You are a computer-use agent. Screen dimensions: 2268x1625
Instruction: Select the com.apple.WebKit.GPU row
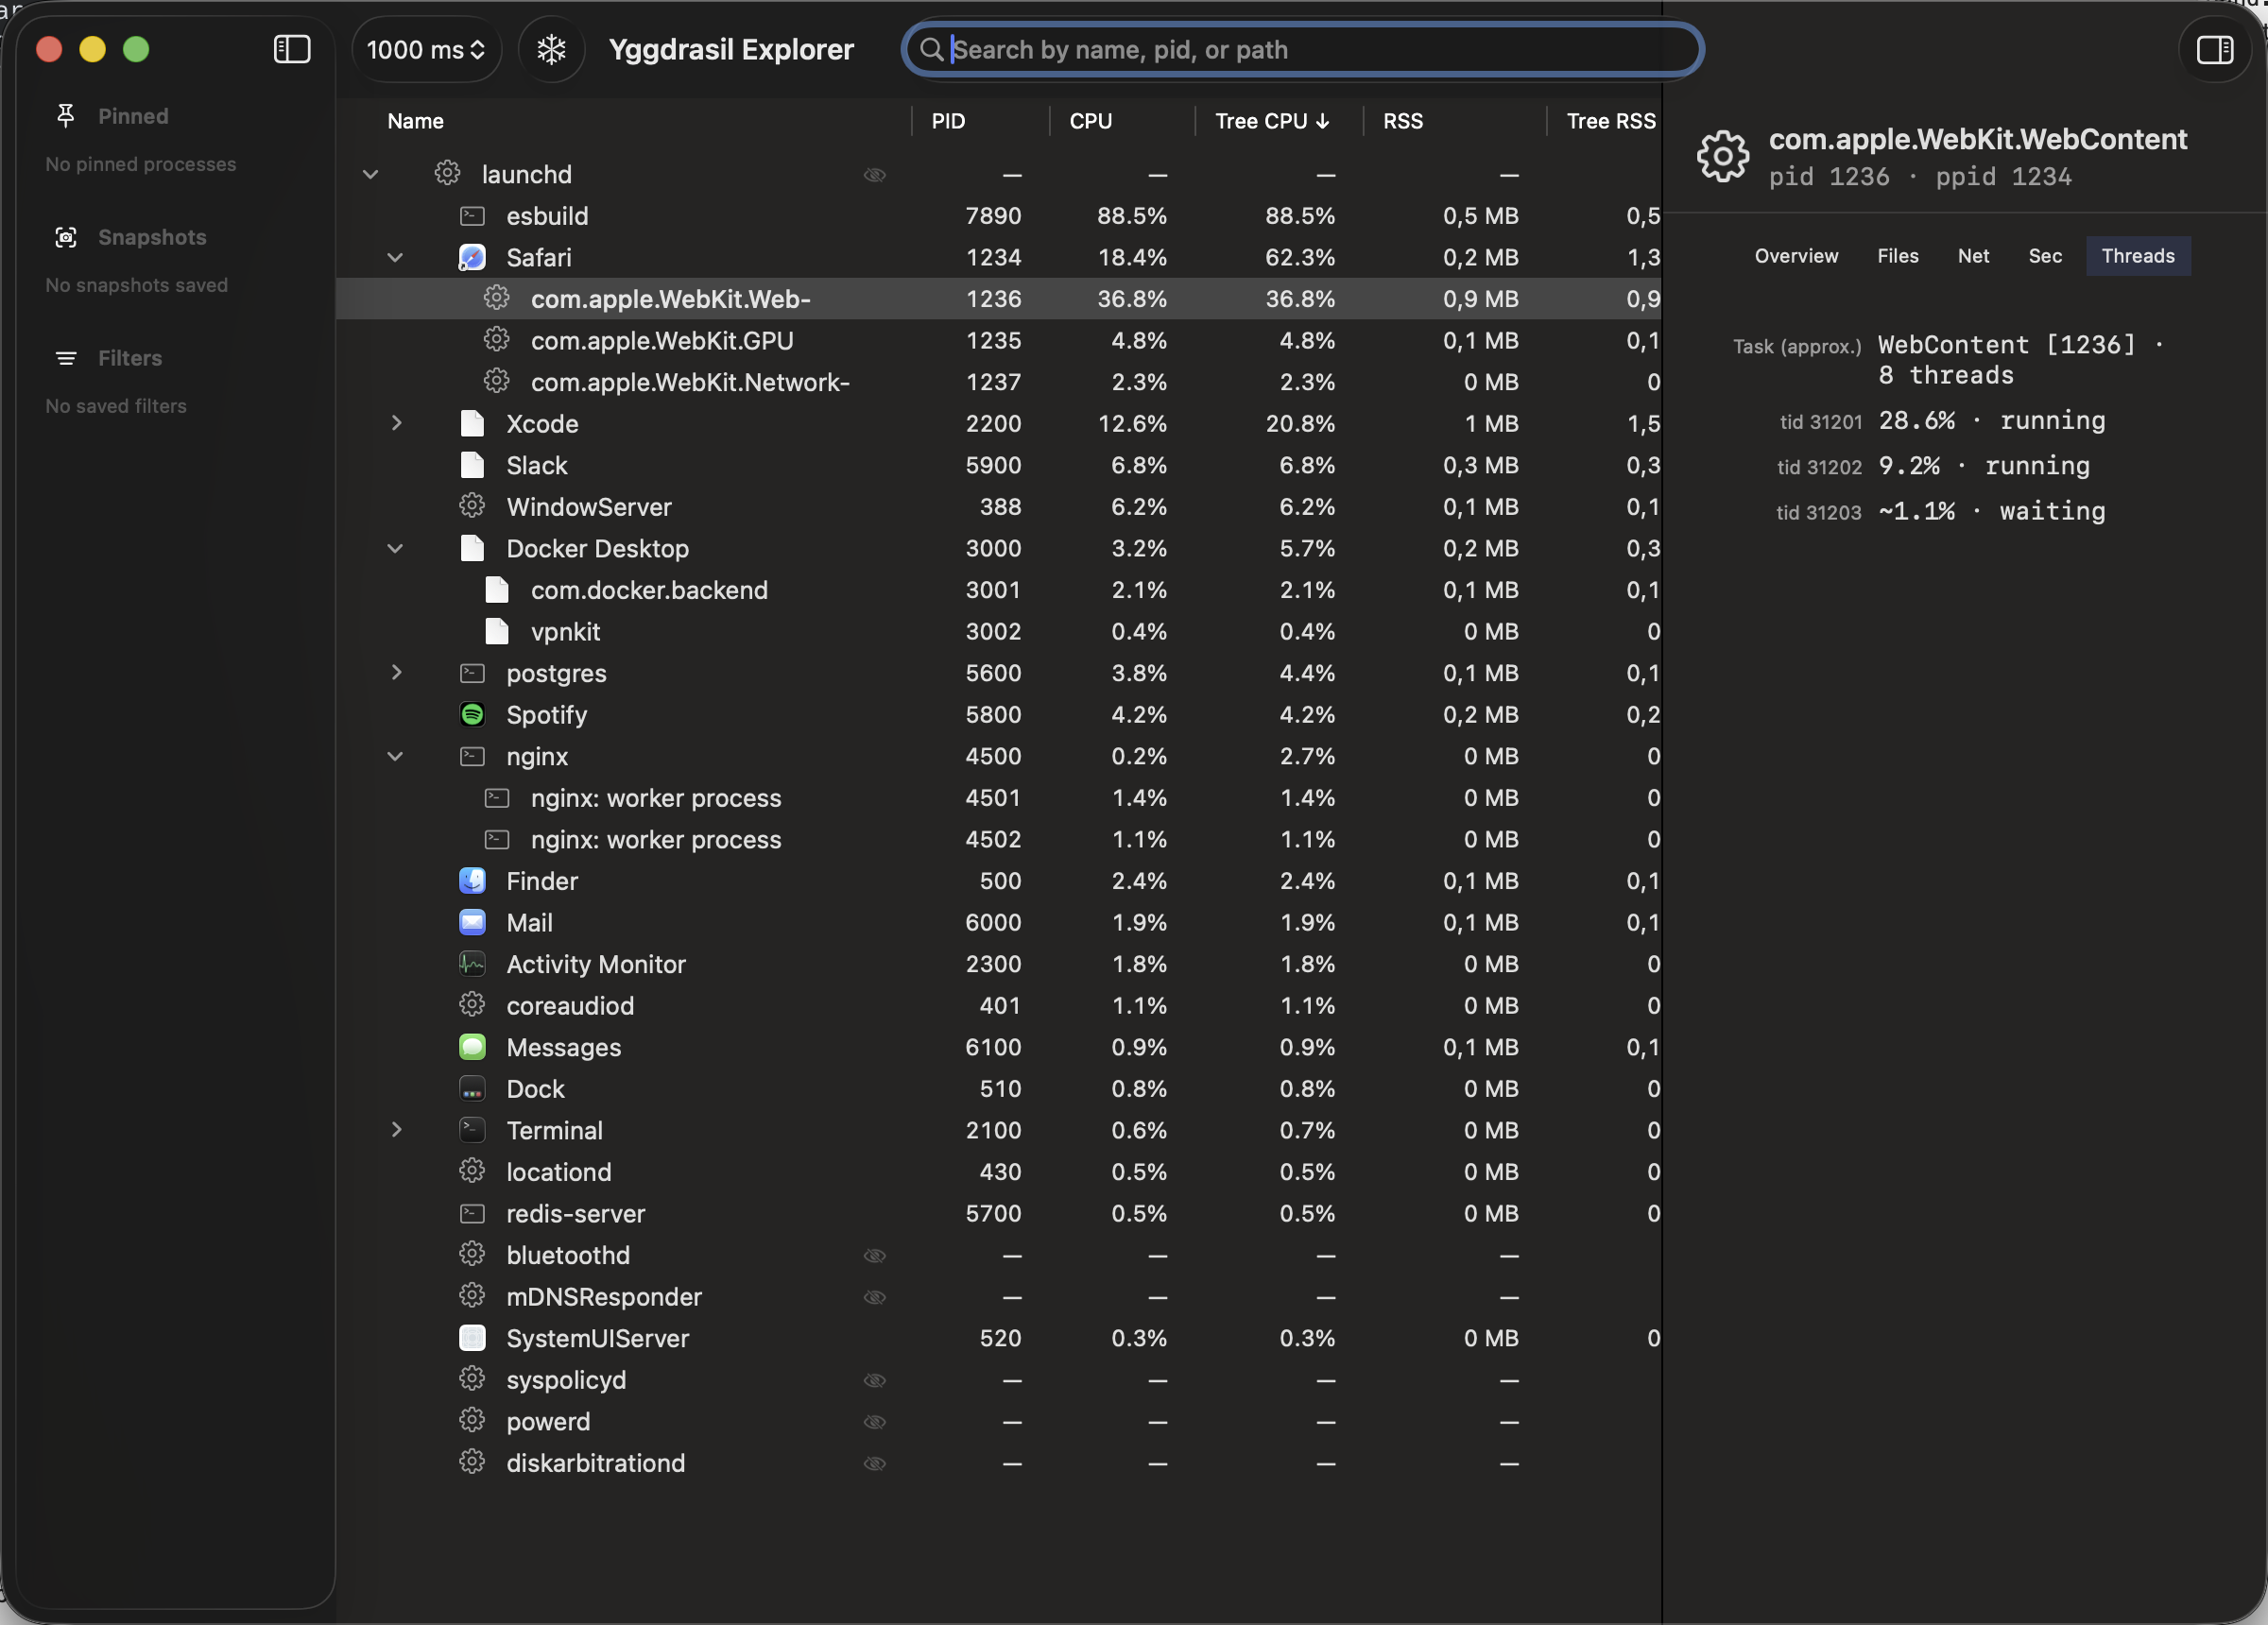998,340
